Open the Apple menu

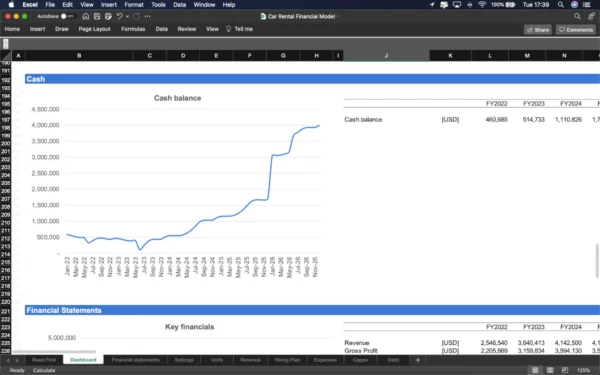tap(11, 5)
